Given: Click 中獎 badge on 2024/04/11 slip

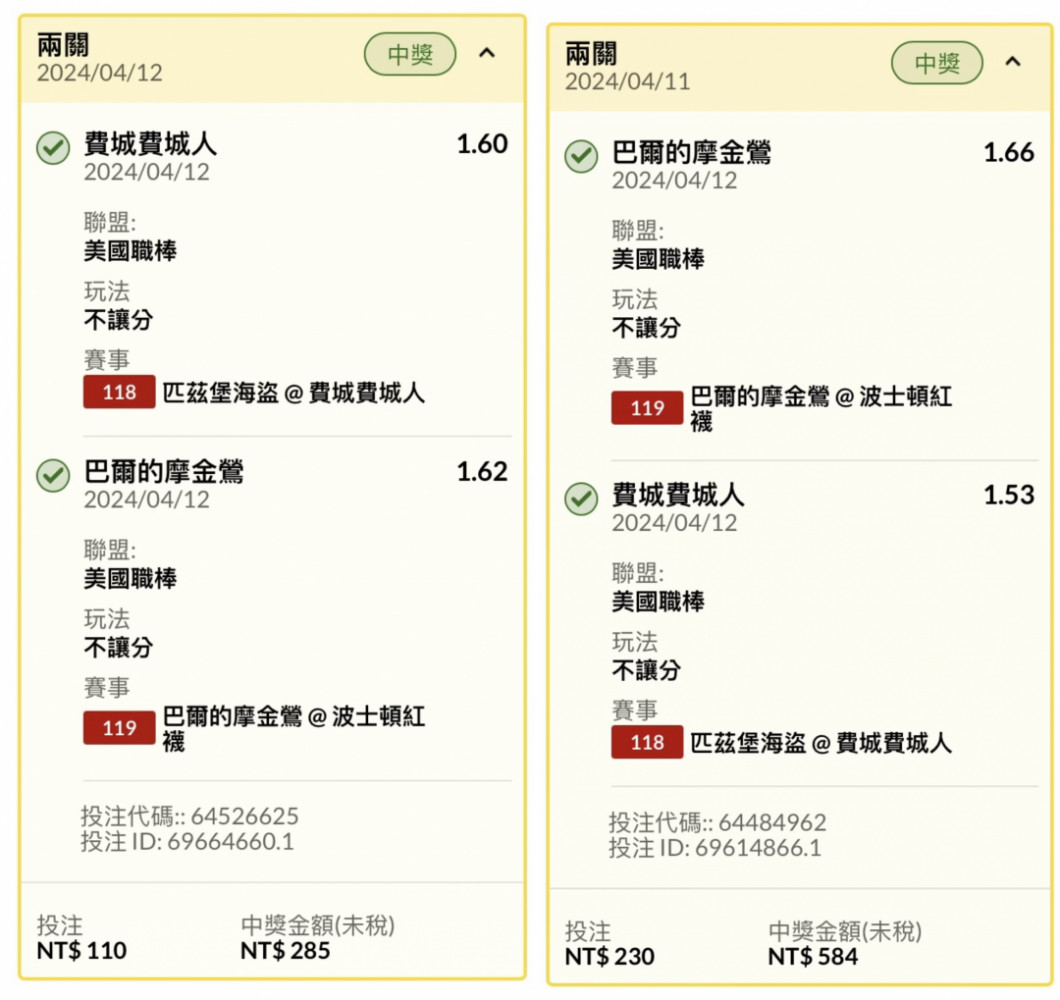Looking at the screenshot, I should [937, 63].
